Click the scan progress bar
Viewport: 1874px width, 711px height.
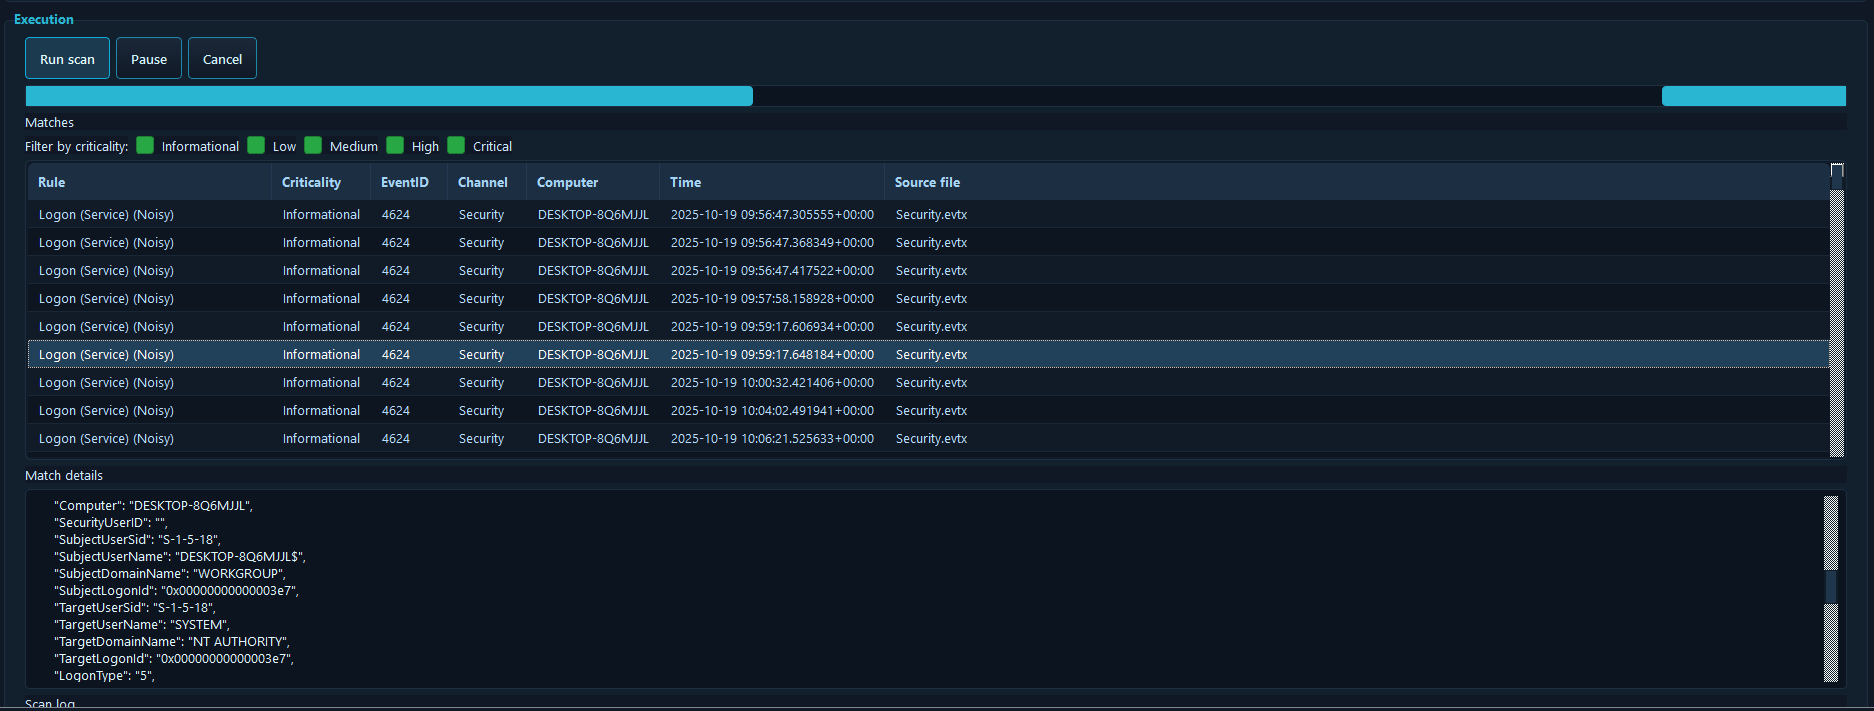pos(935,96)
